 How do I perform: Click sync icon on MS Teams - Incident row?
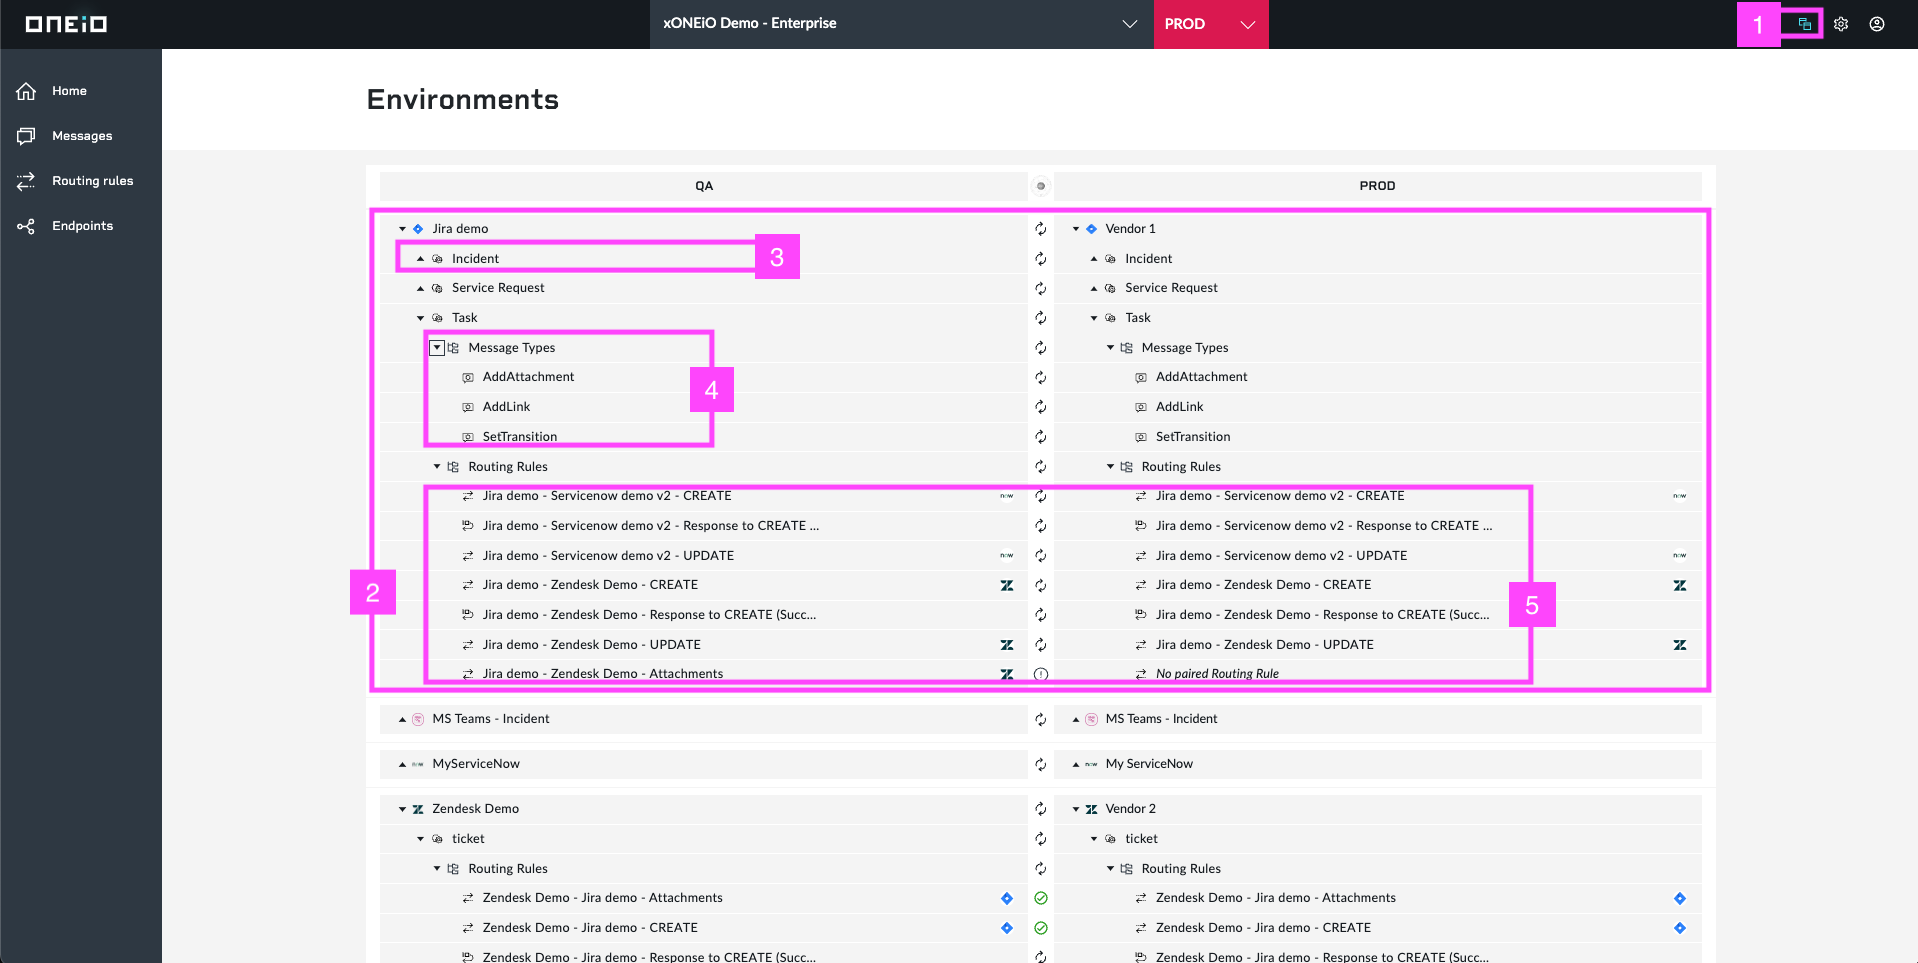(1041, 719)
